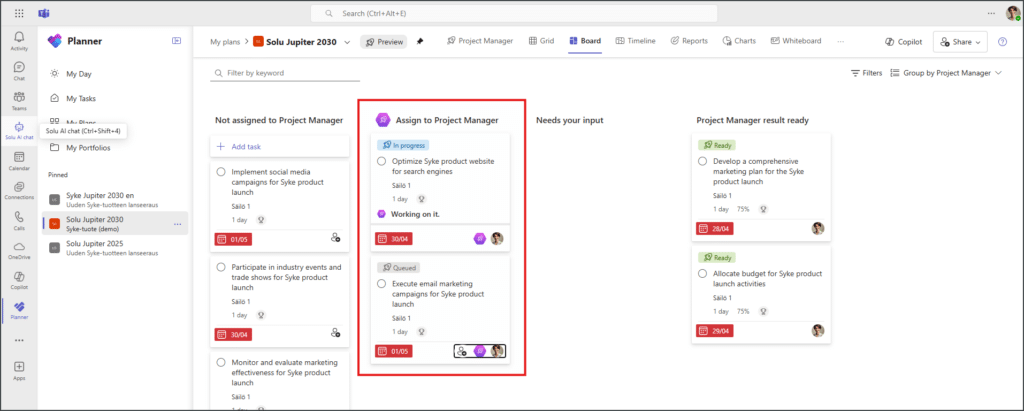Assign people on Implement social media task
This screenshot has height=411, width=1024.
point(336,238)
